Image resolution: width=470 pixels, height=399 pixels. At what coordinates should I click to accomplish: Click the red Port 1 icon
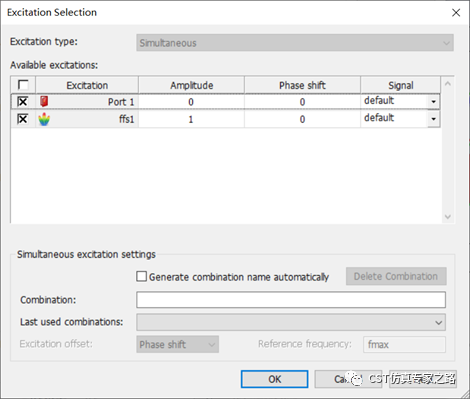coord(44,101)
